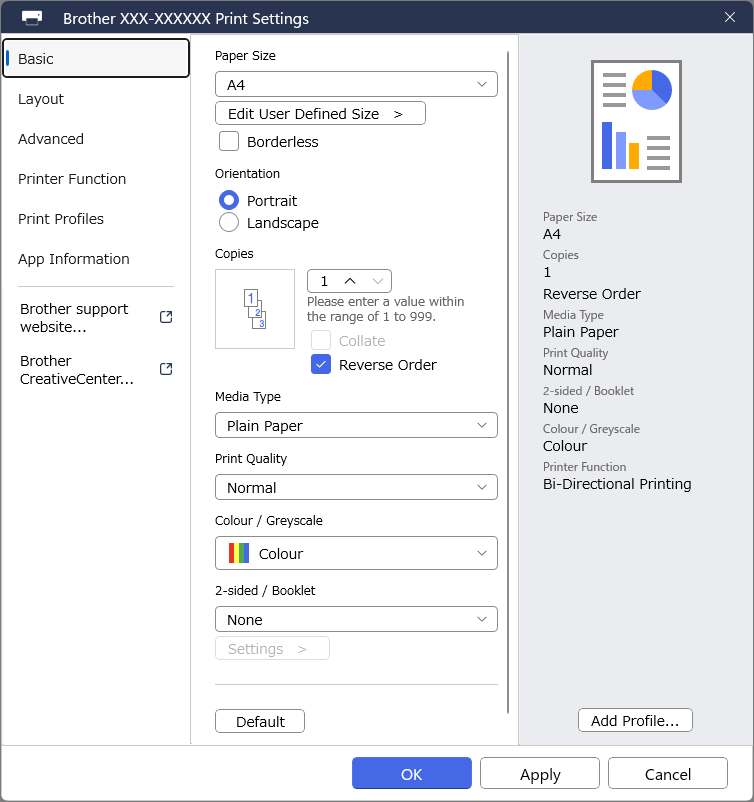This screenshot has height=802, width=754.
Task: Click the copies collation preview icon
Action: (x=255, y=309)
